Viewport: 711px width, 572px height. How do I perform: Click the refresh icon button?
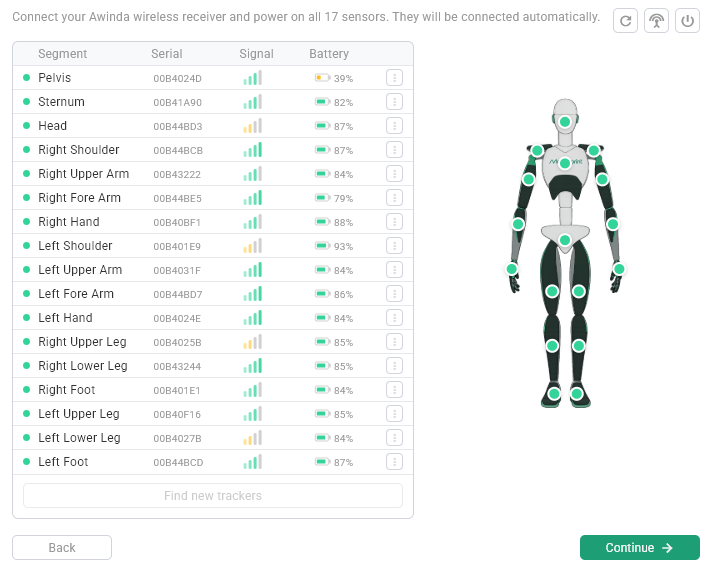(x=625, y=21)
